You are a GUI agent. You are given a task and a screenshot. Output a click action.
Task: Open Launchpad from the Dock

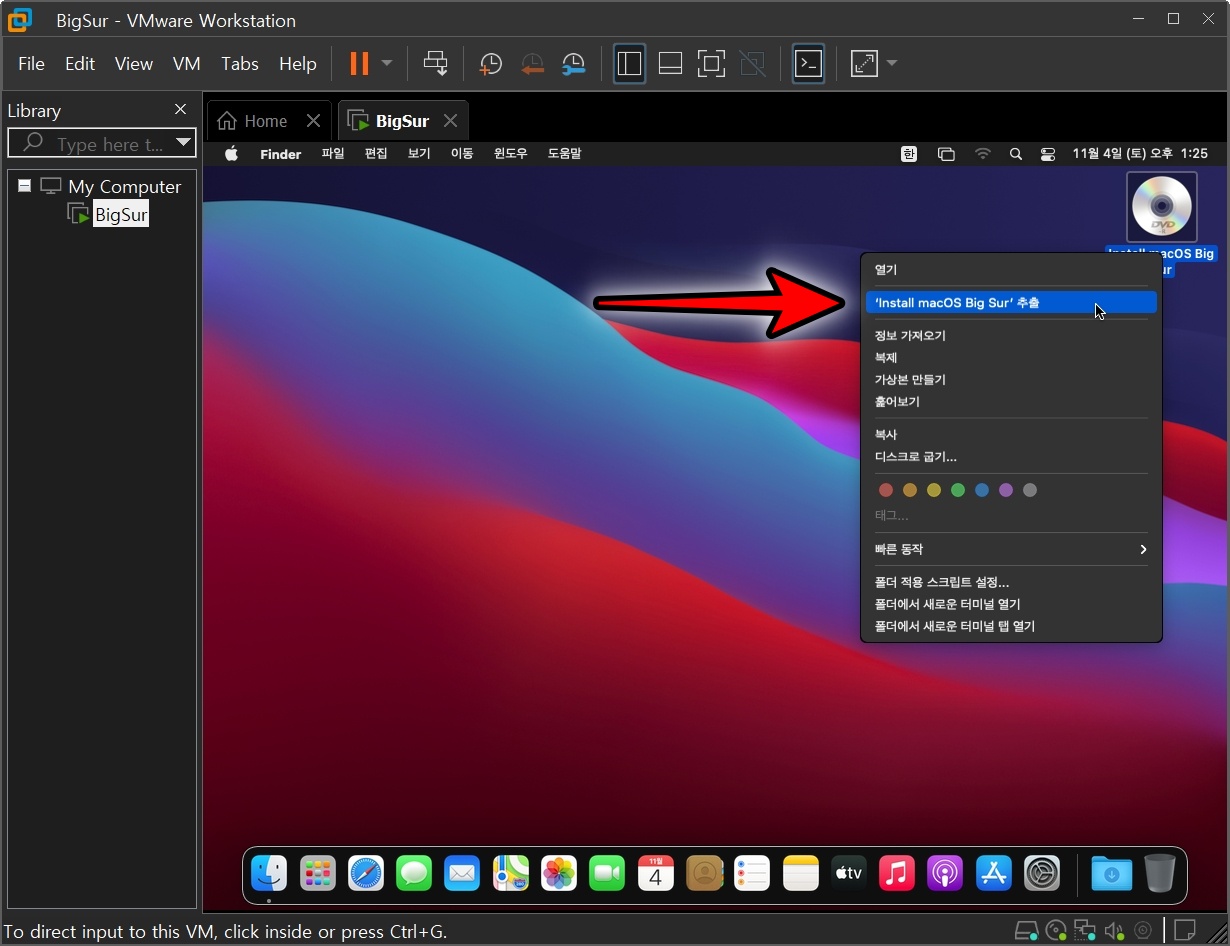pyautogui.click(x=318, y=873)
